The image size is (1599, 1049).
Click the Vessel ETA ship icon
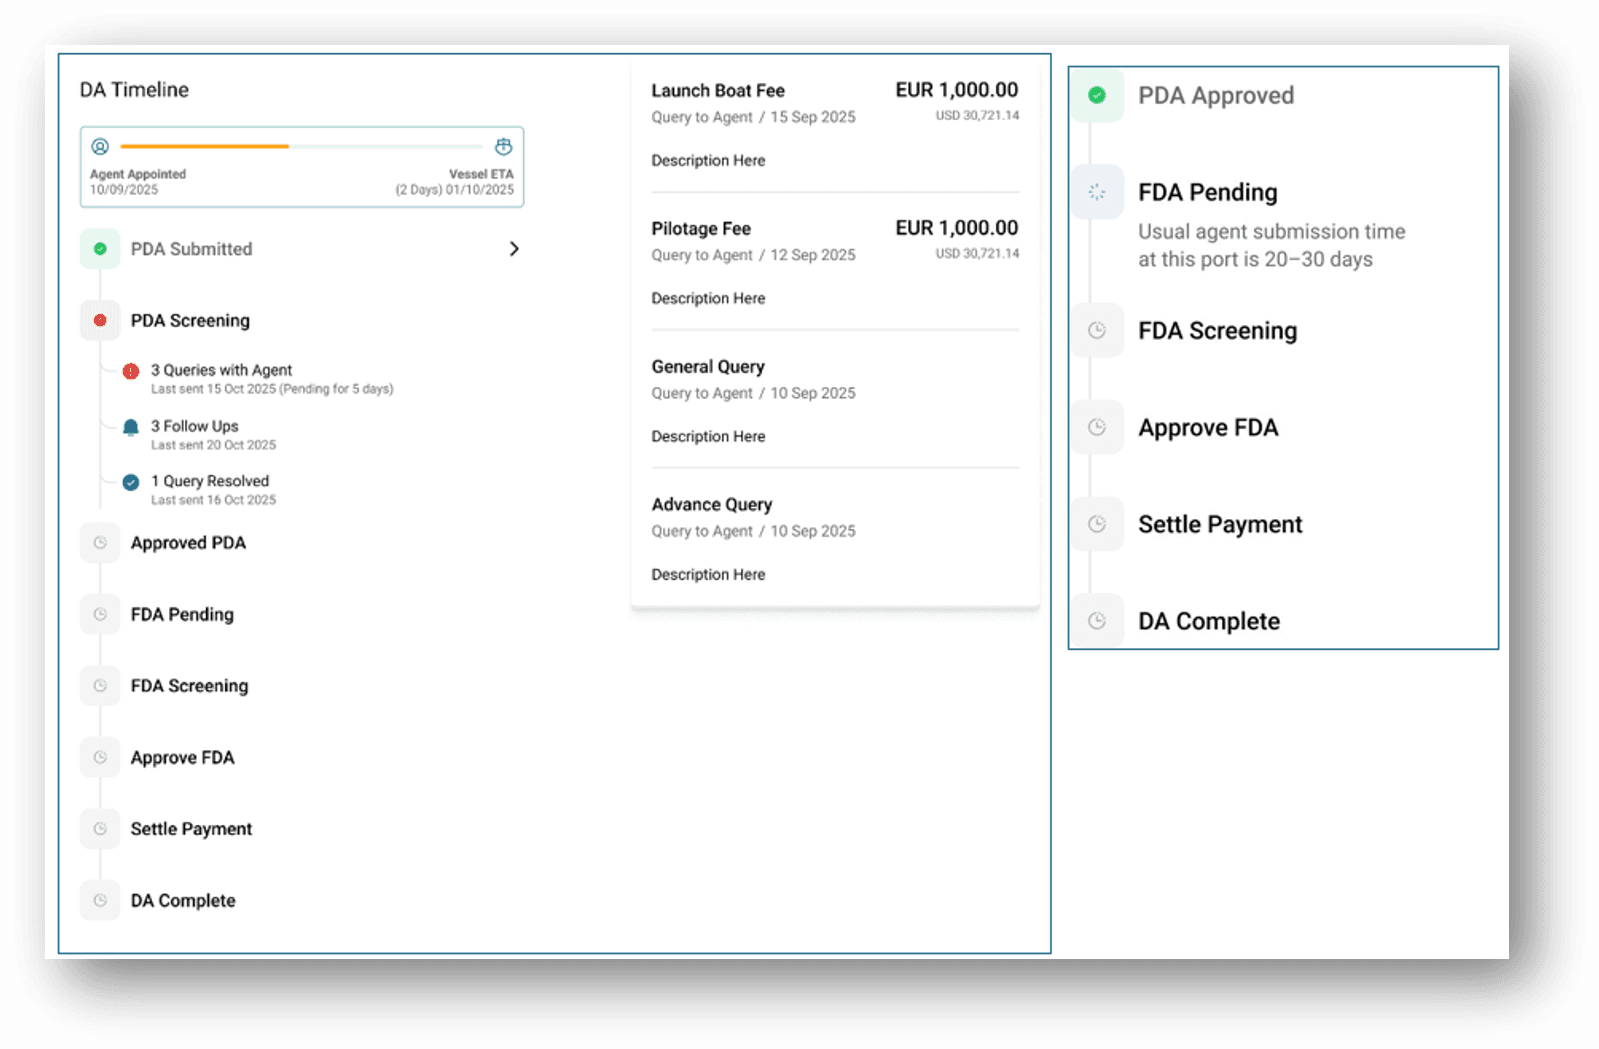coord(504,147)
